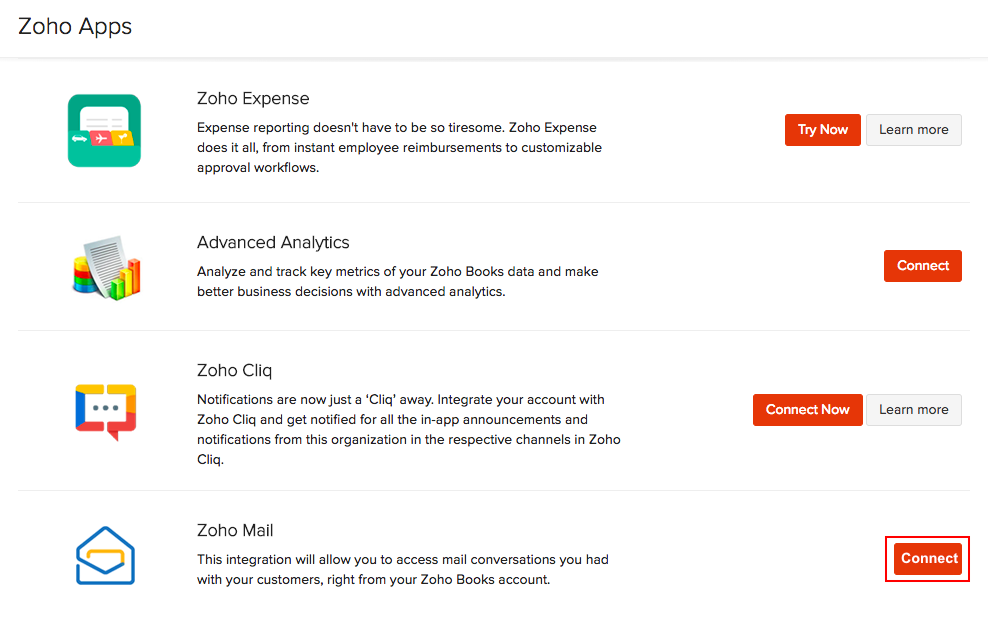Click Learn more next to Zoho Expense
Image resolution: width=988 pixels, height=622 pixels.
(913, 129)
